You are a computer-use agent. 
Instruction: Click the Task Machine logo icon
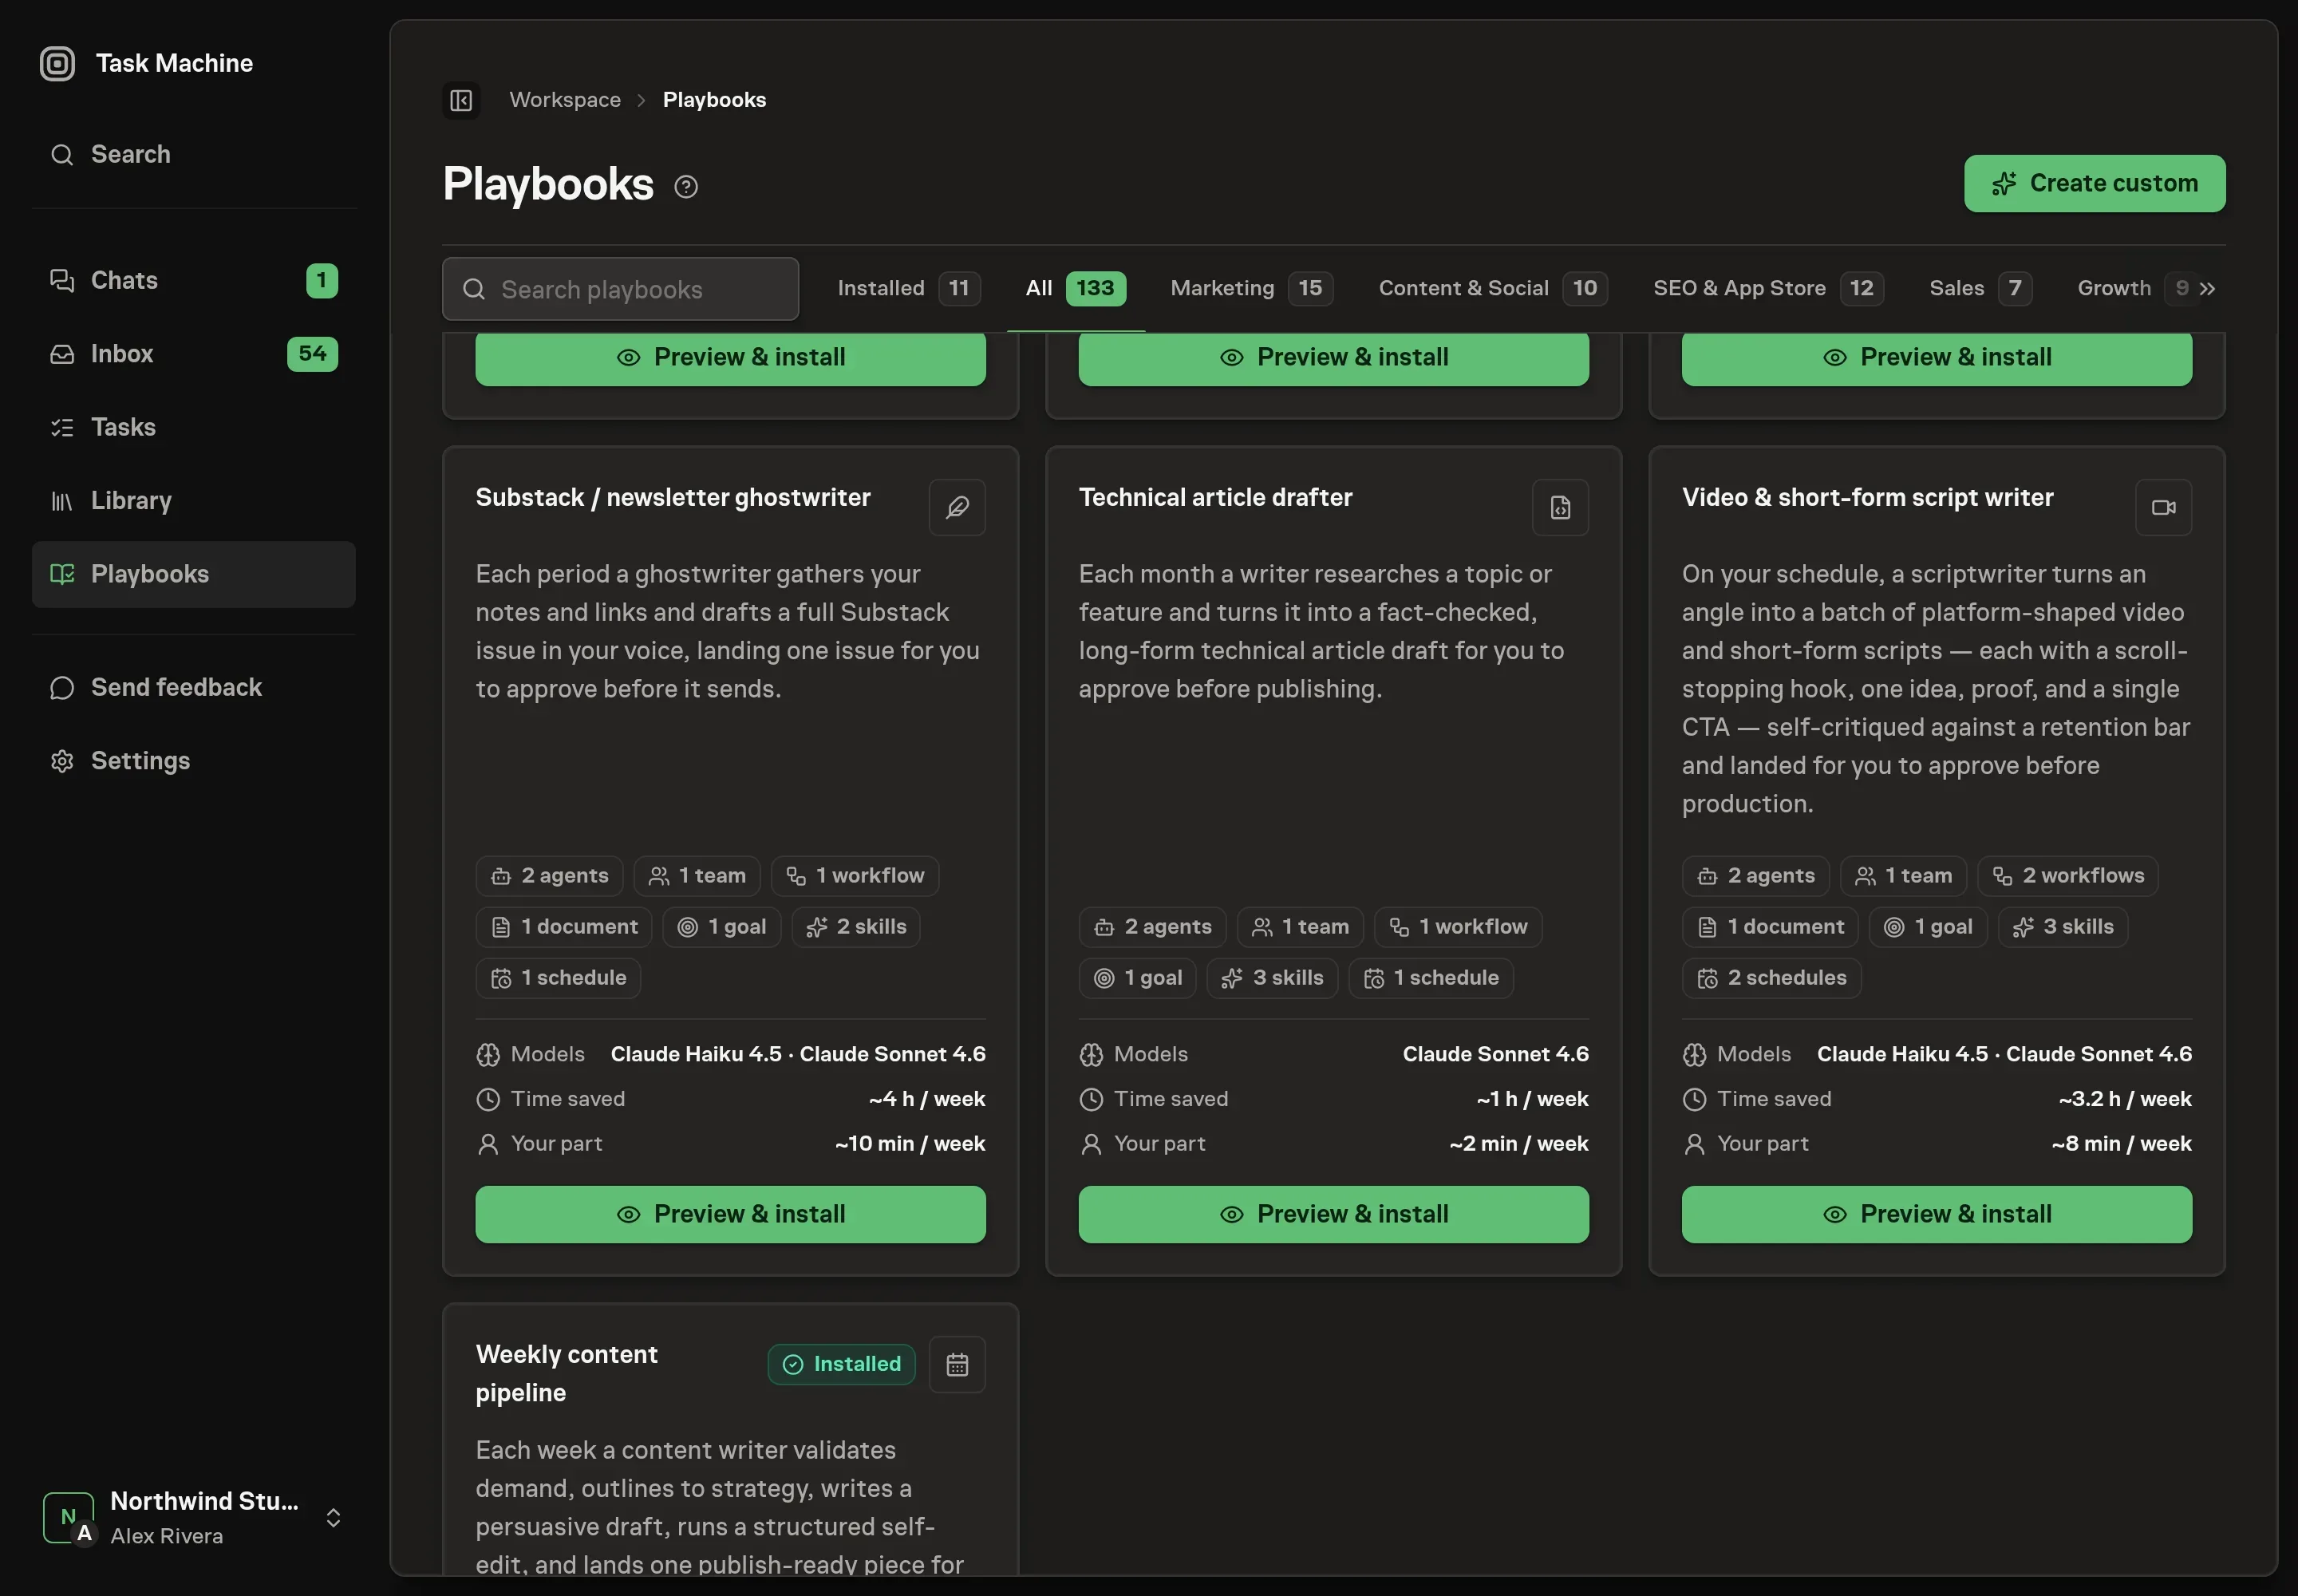[x=57, y=64]
